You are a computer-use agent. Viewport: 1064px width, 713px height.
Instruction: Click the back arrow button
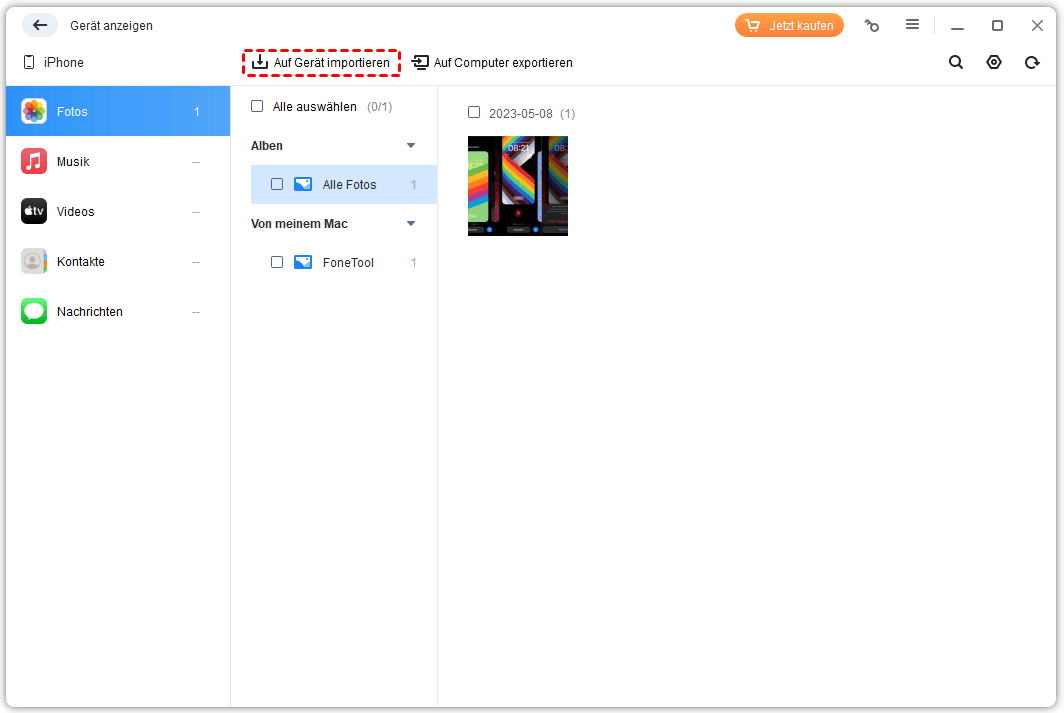(40, 25)
